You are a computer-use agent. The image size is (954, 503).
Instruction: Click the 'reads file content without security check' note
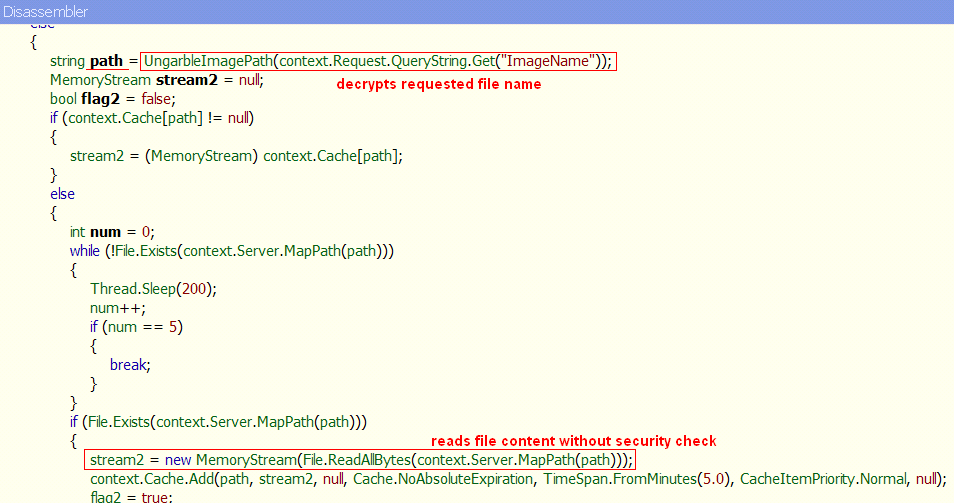click(x=573, y=441)
